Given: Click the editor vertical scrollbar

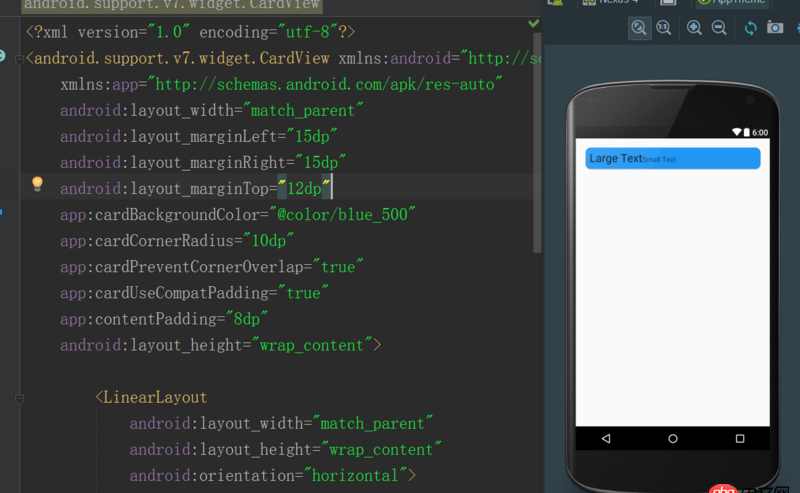Looking at the screenshot, I should (x=537, y=143).
